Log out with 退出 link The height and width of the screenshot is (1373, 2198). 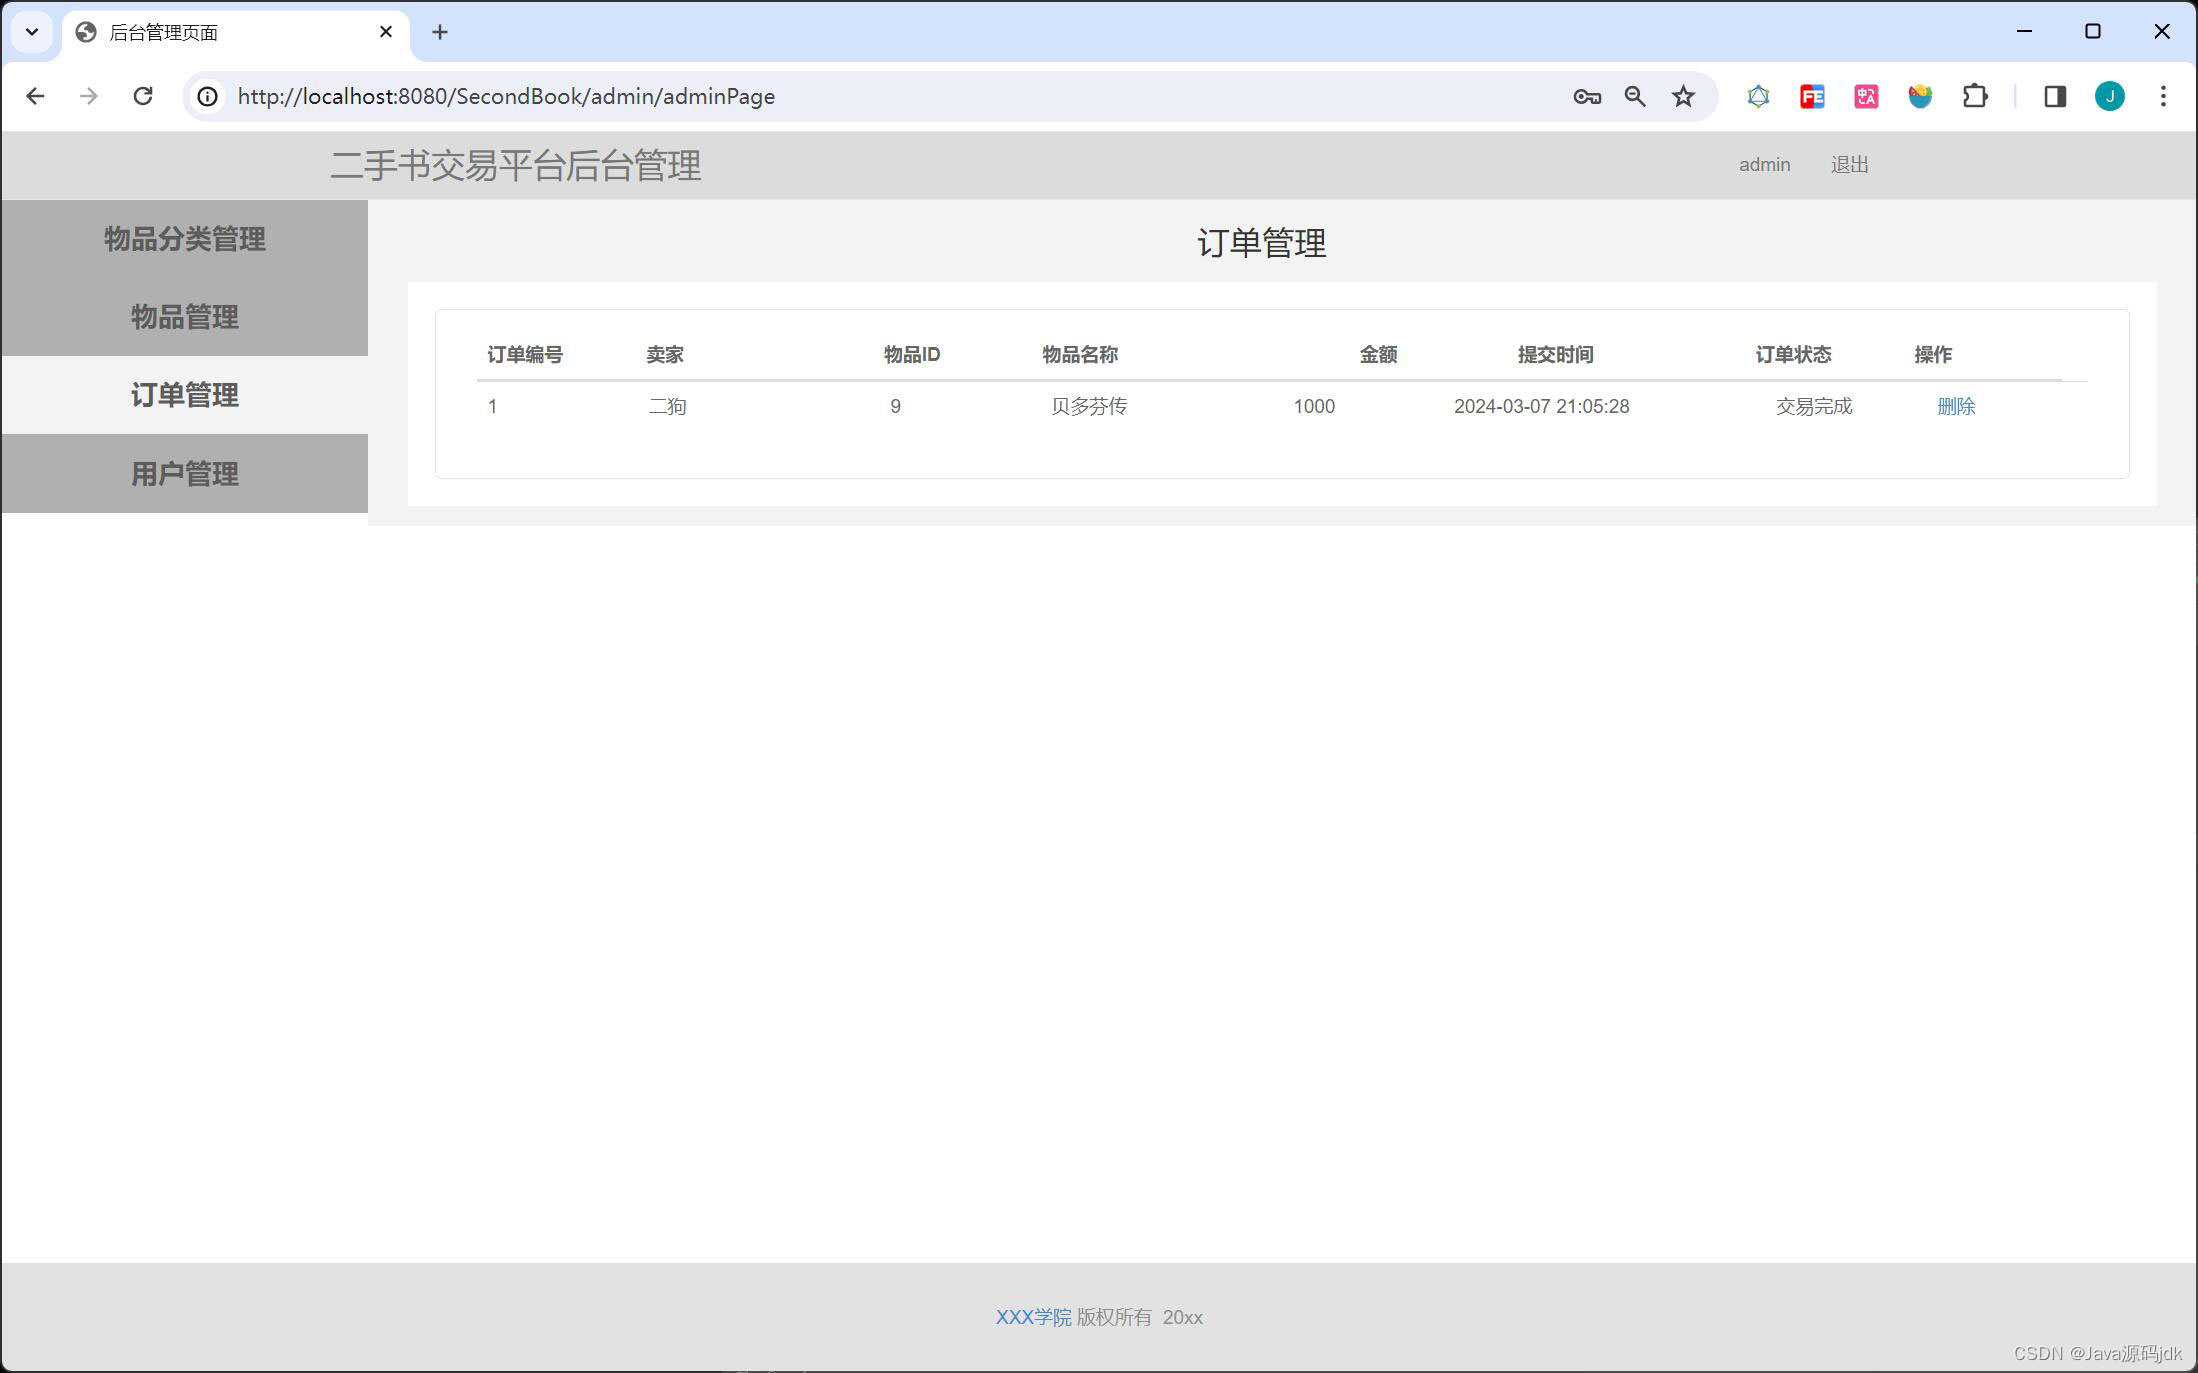click(1849, 165)
